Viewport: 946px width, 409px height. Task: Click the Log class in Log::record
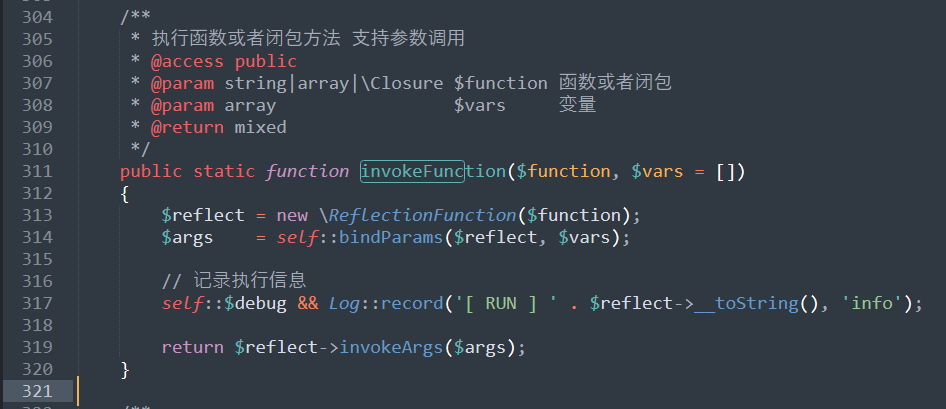[x=344, y=303]
